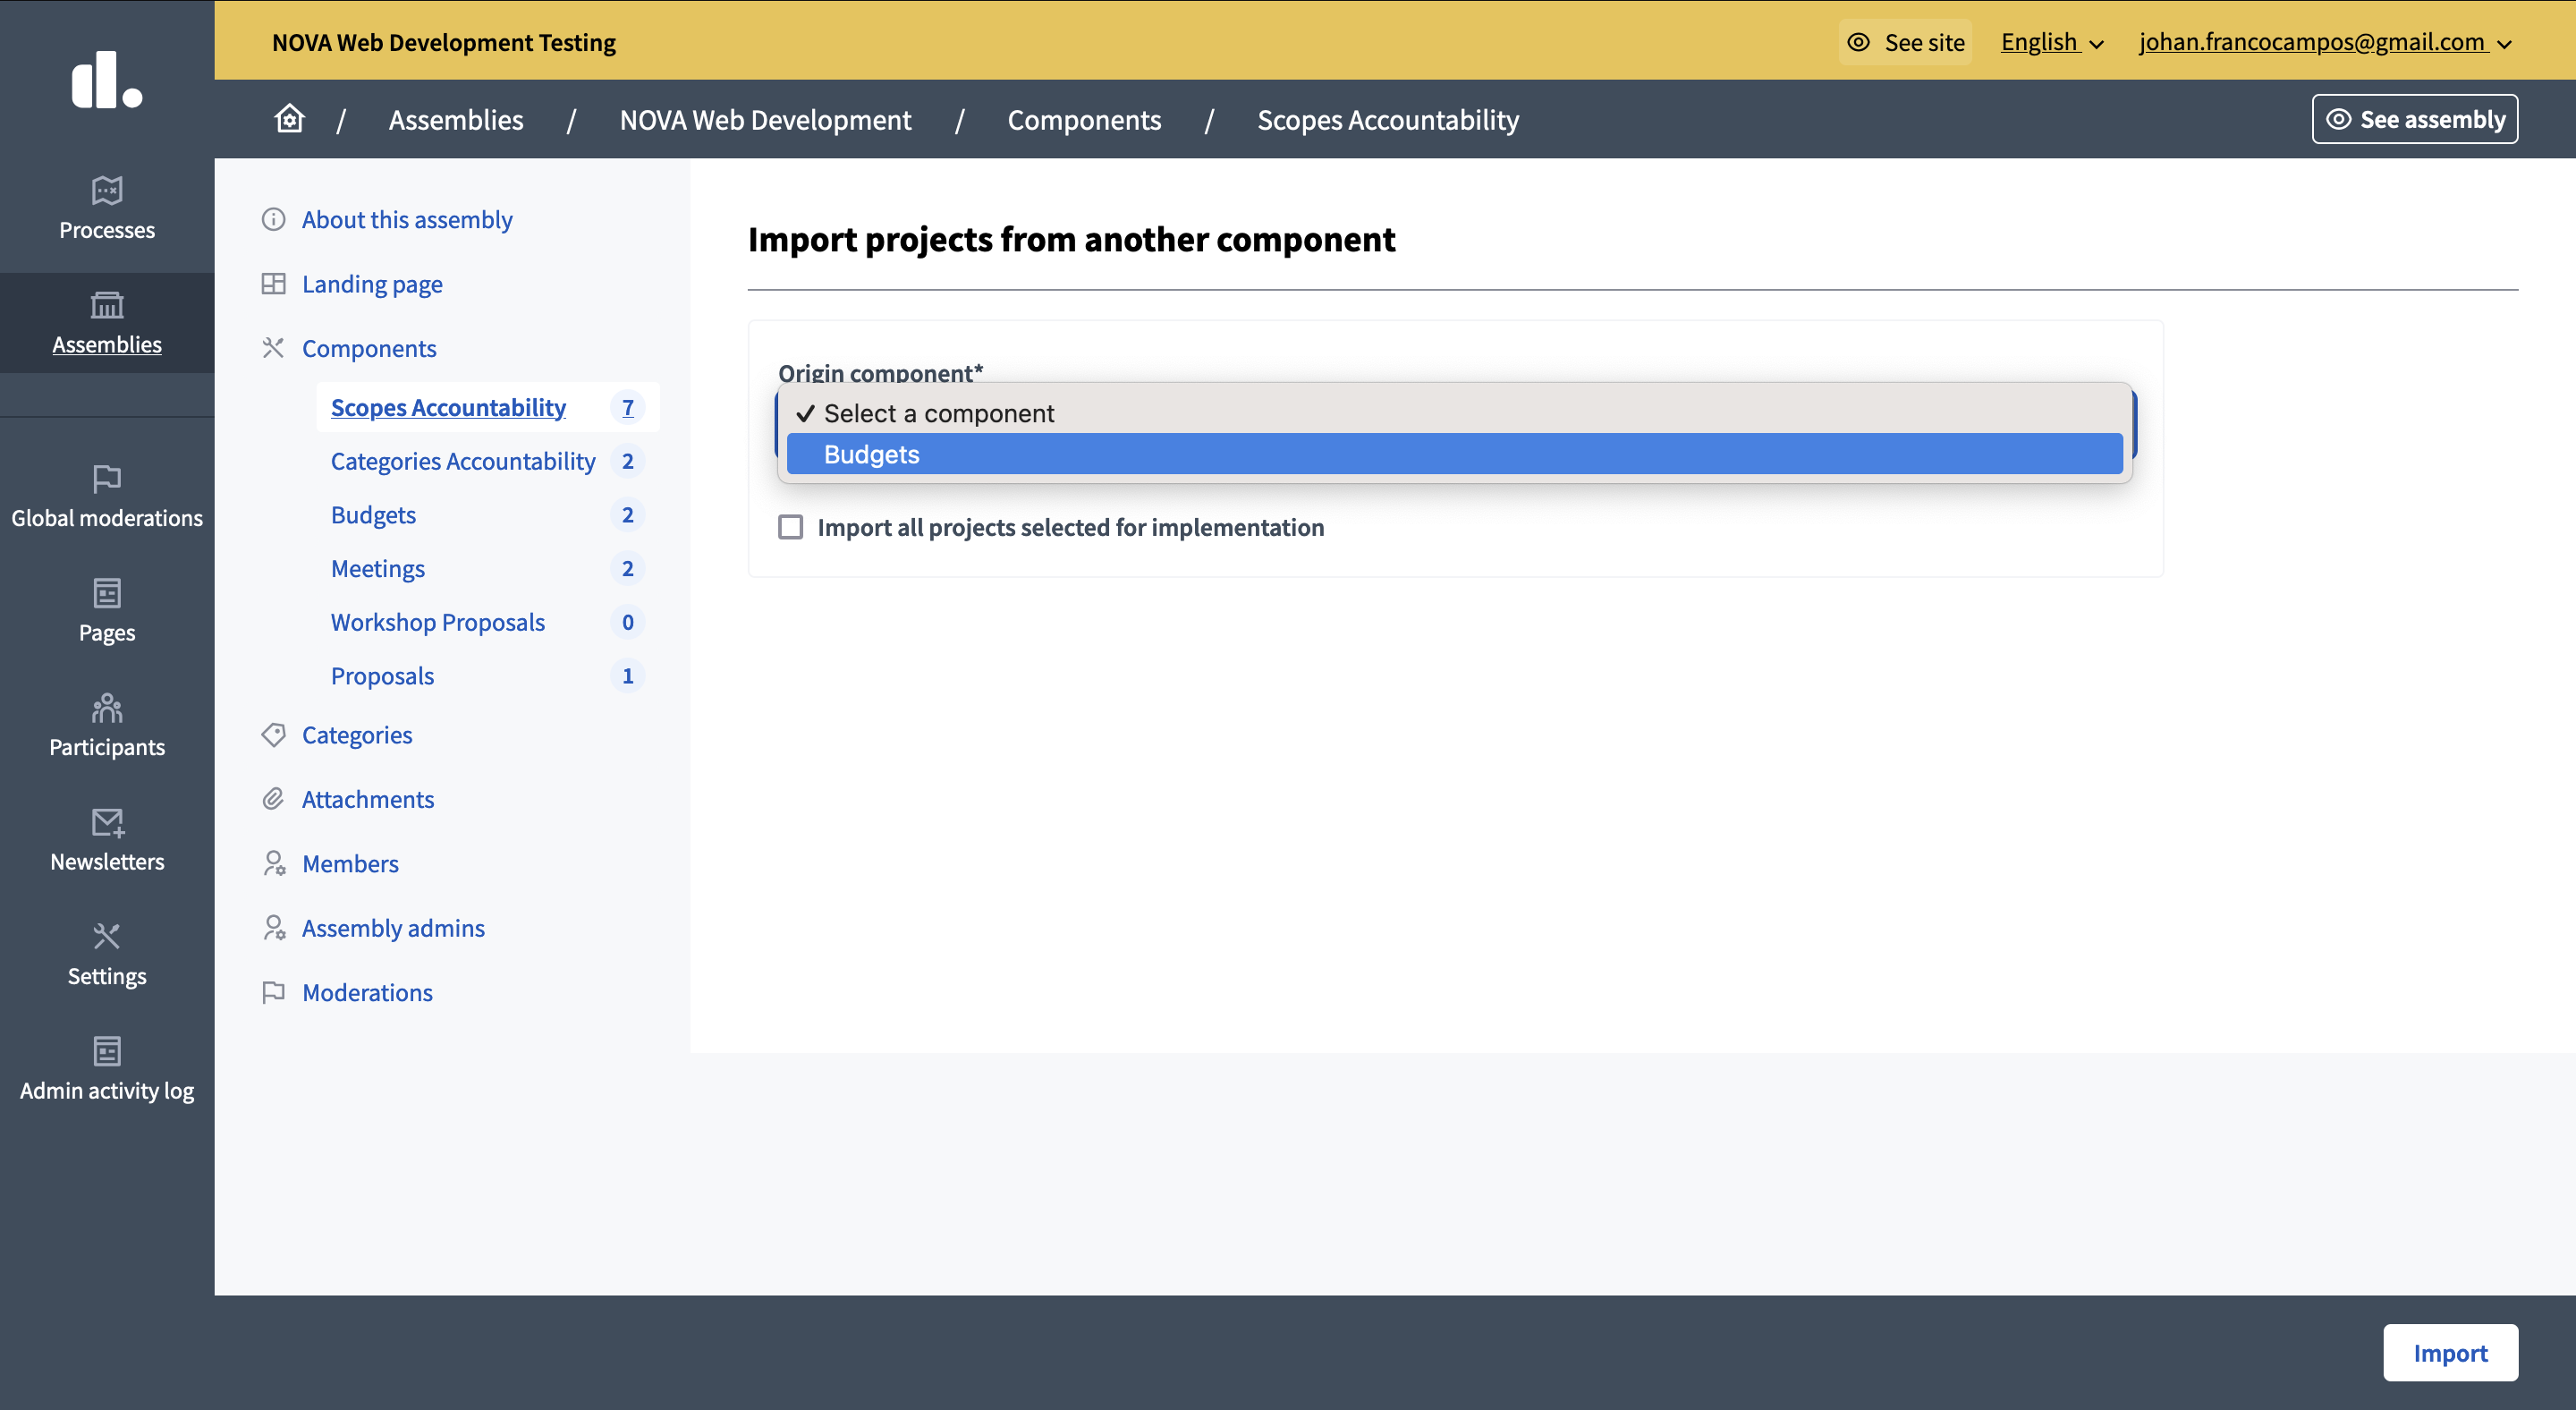Open Workshop Proposals in component list
Screen dimensions: 2576x1410
coord(438,622)
